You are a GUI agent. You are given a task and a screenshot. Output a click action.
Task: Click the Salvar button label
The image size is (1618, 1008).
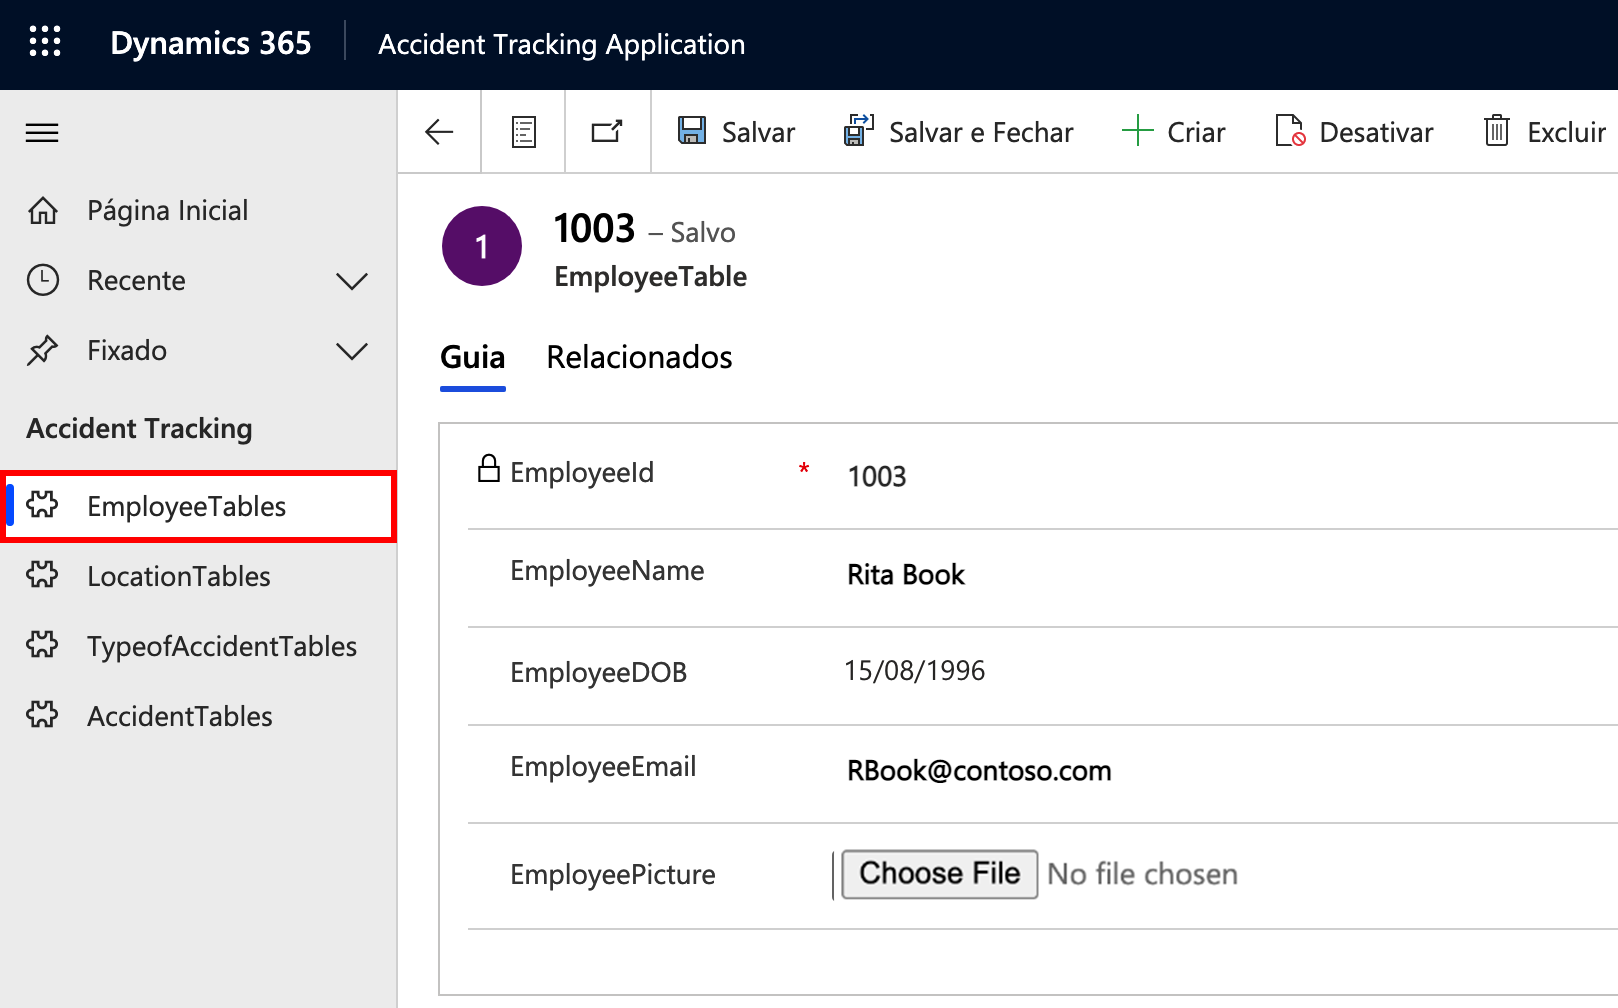(759, 132)
